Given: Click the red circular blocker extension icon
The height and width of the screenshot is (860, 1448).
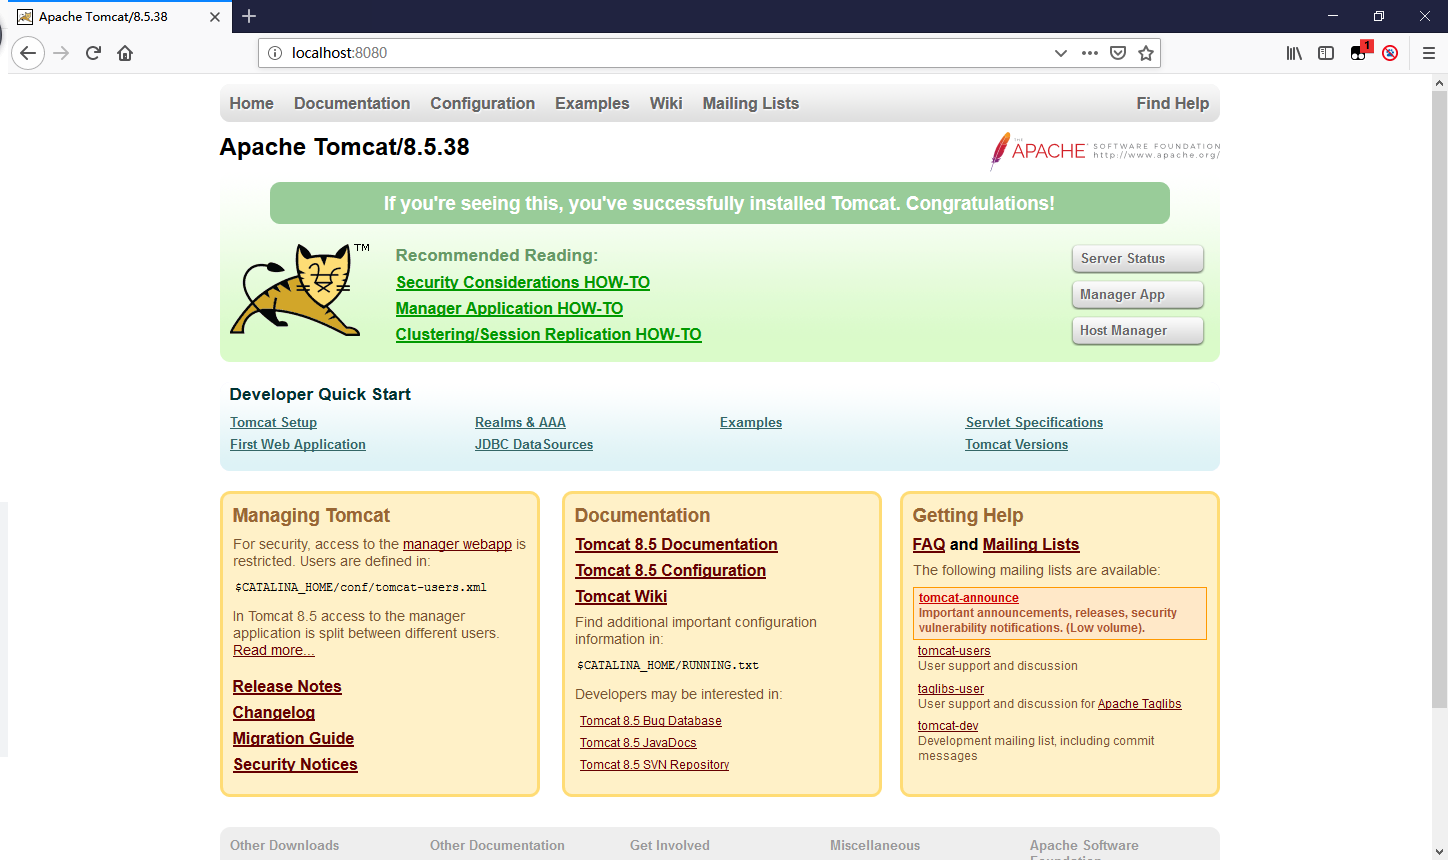Looking at the screenshot, I should (1390, 53).
